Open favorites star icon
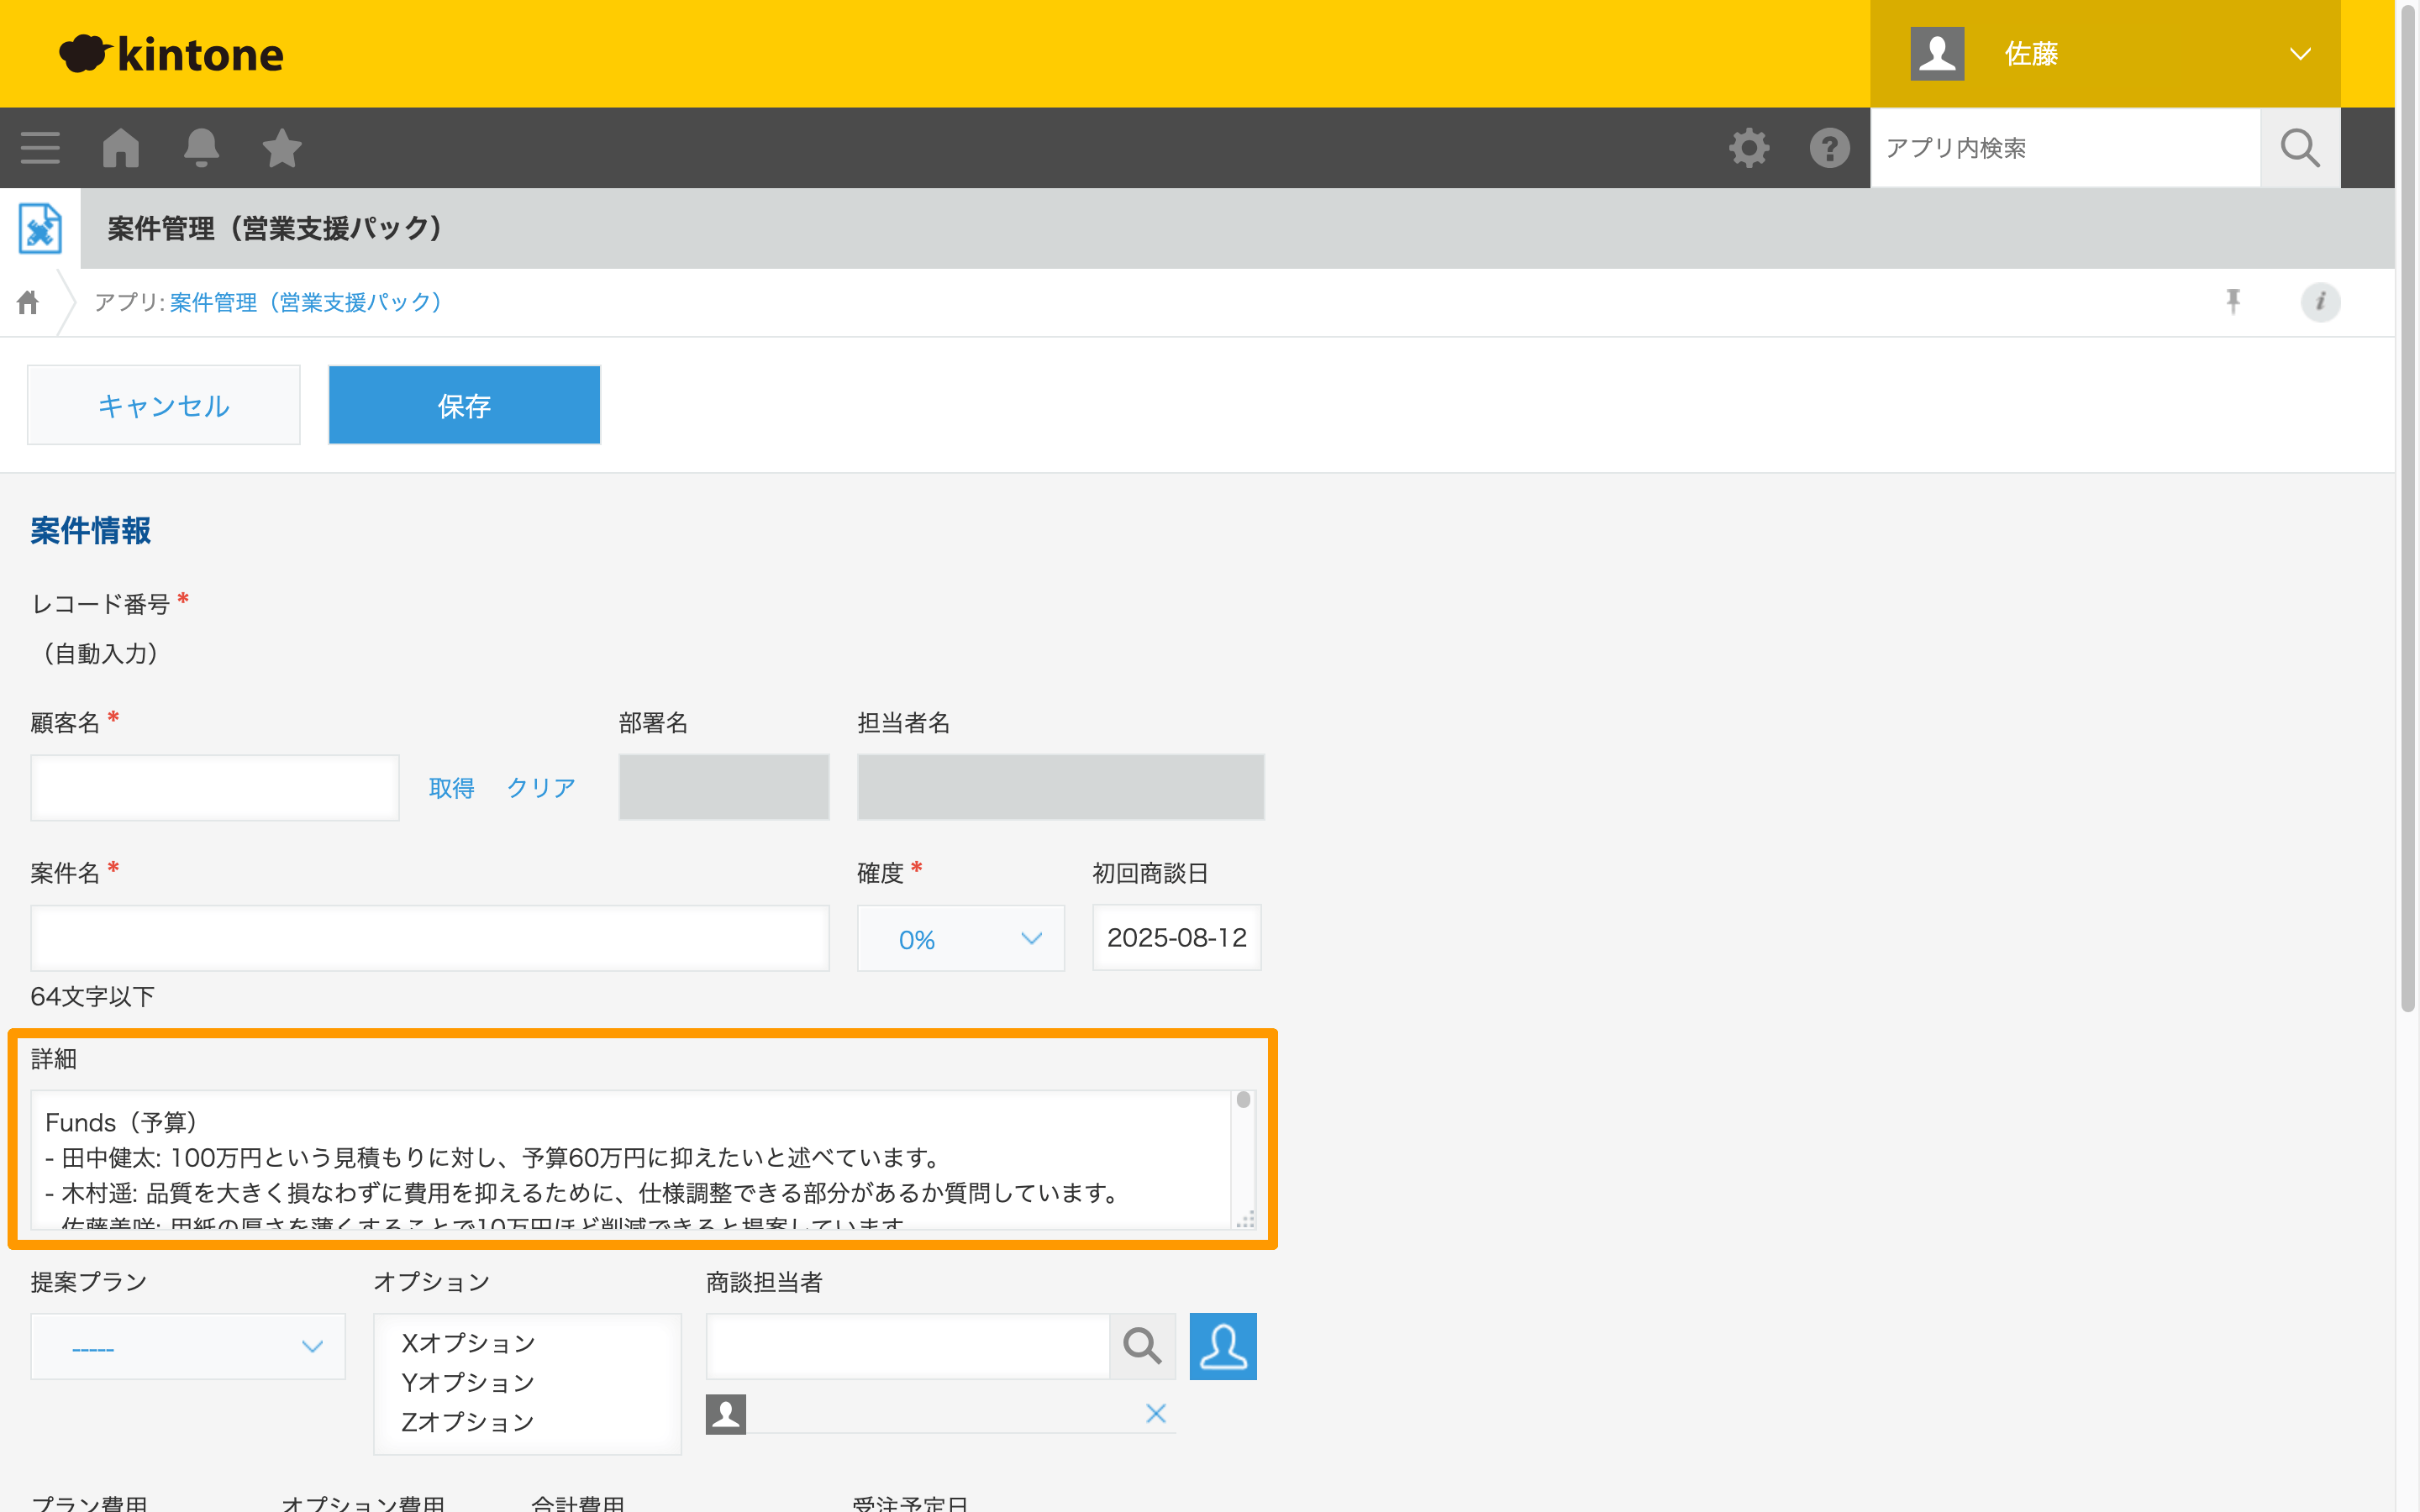 pyautogui.click(x=282, y=148)
